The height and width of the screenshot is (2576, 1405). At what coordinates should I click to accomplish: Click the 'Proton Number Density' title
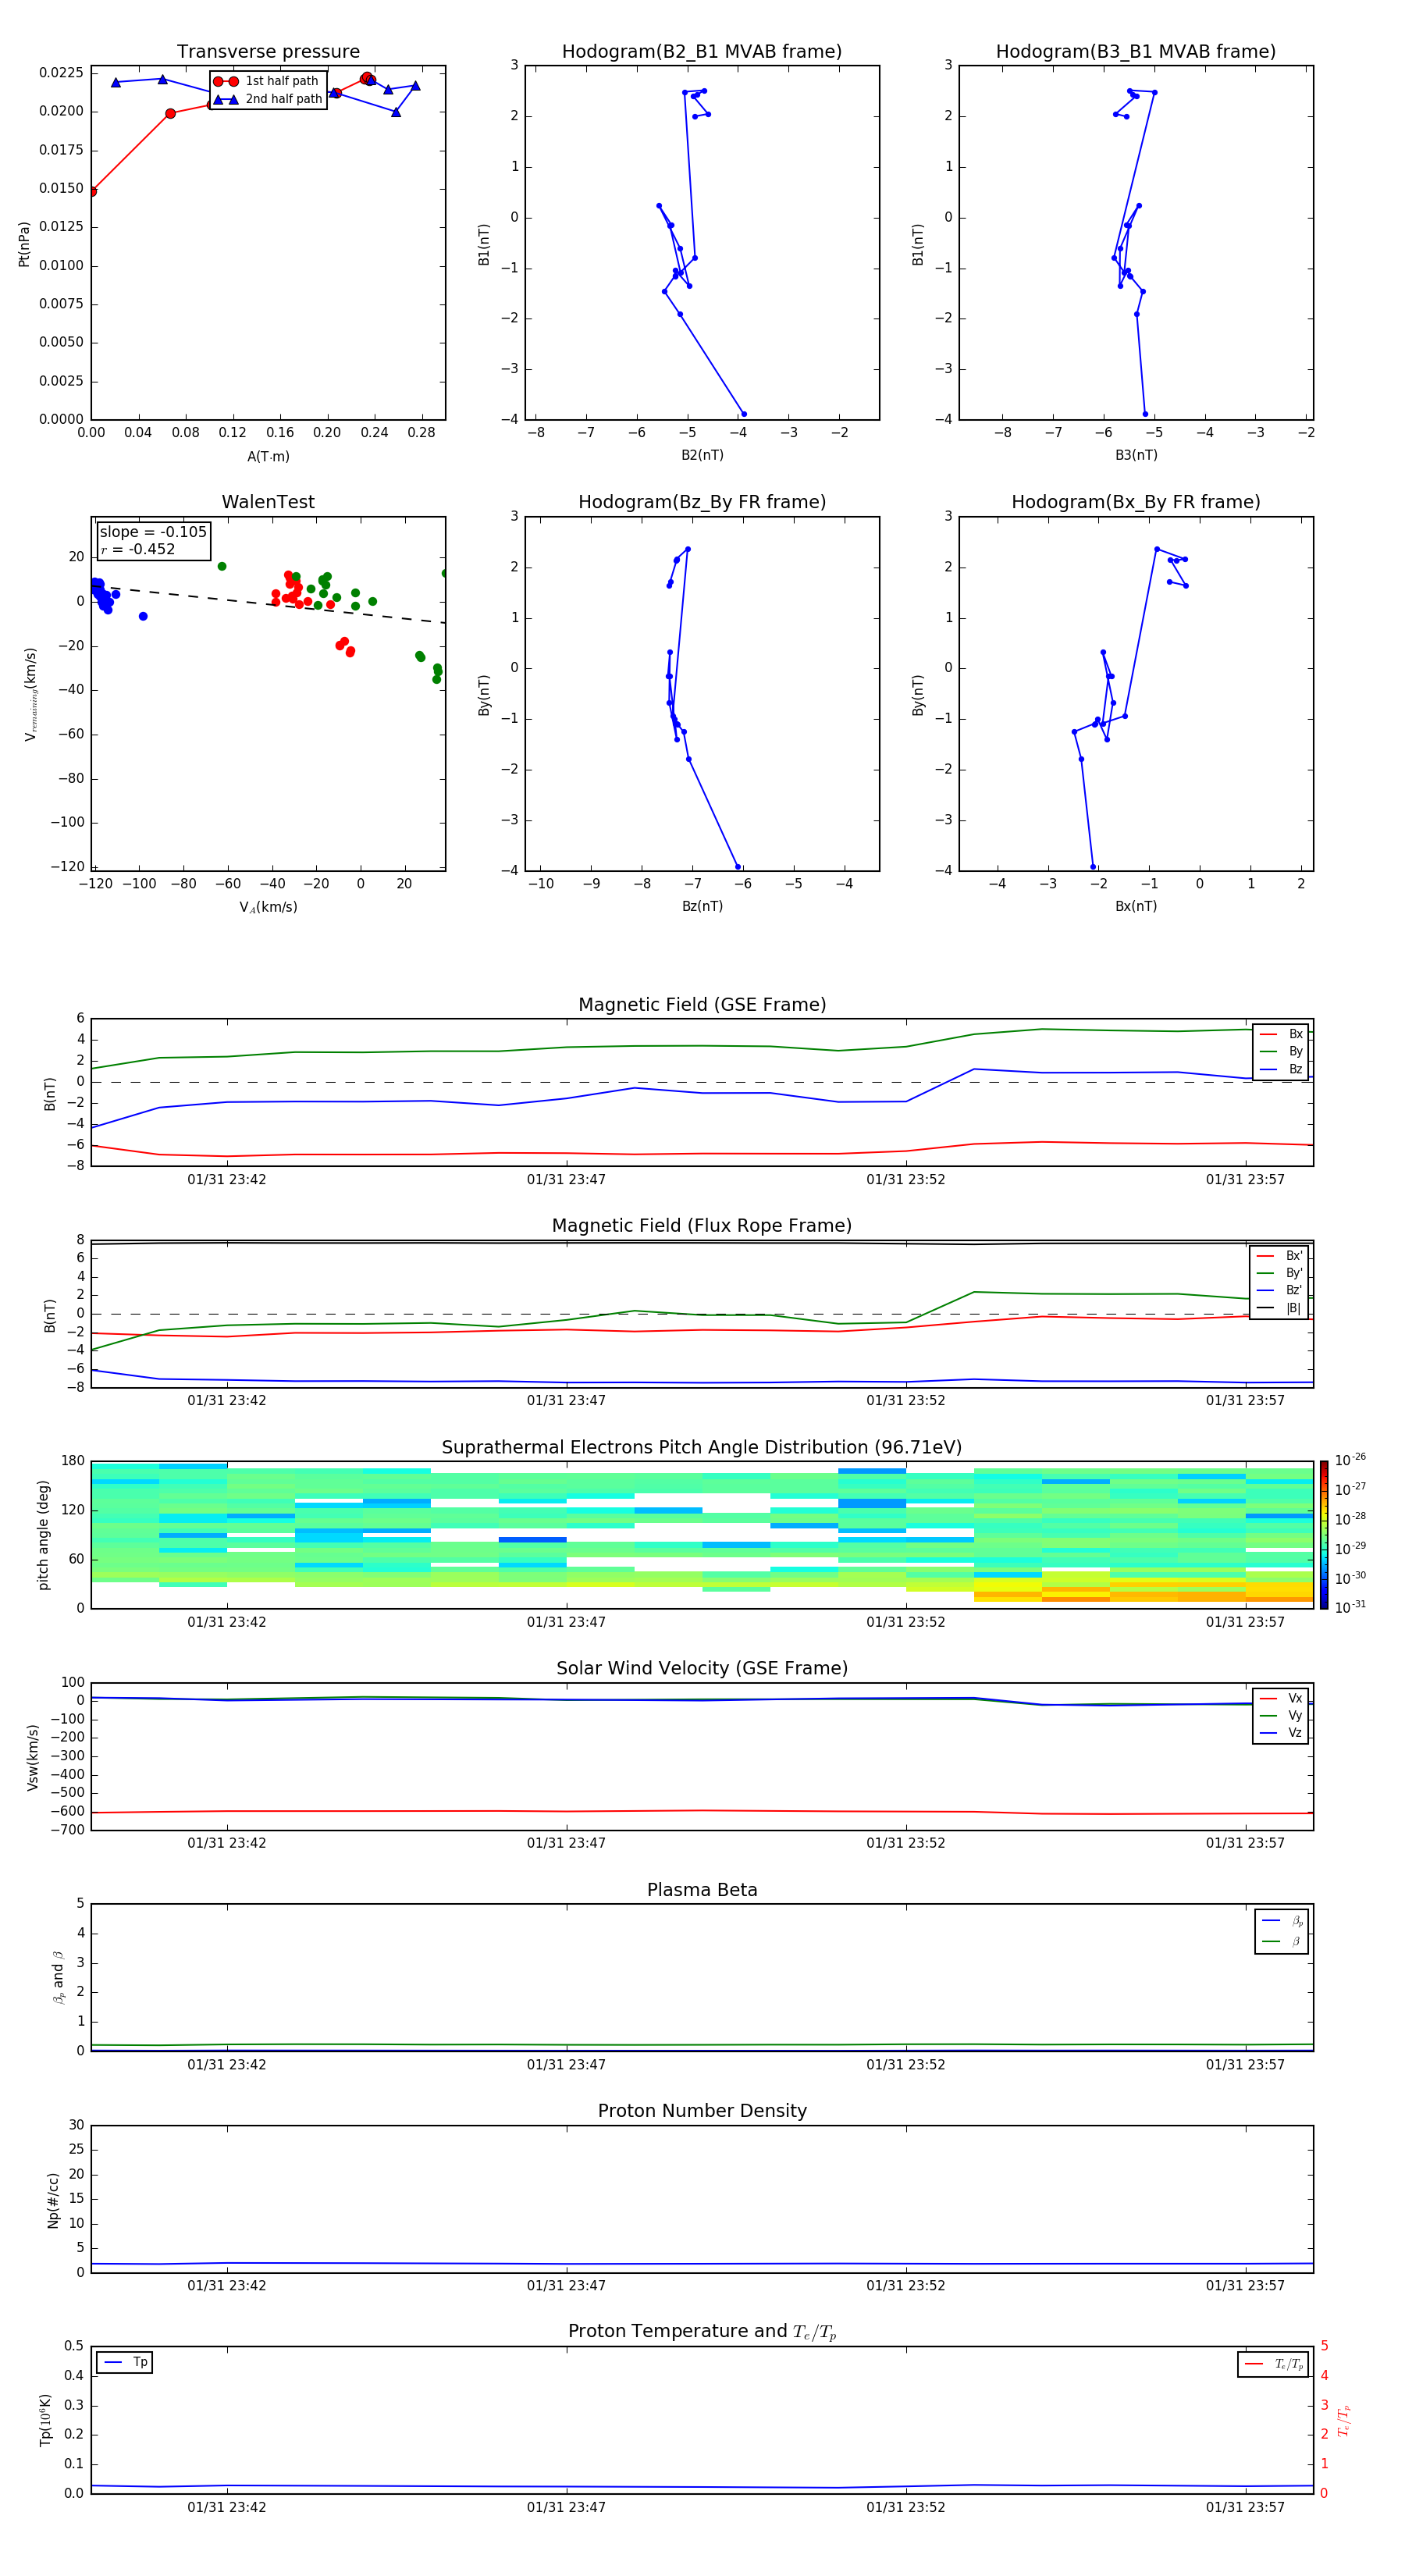click(x=702, y=2111)
